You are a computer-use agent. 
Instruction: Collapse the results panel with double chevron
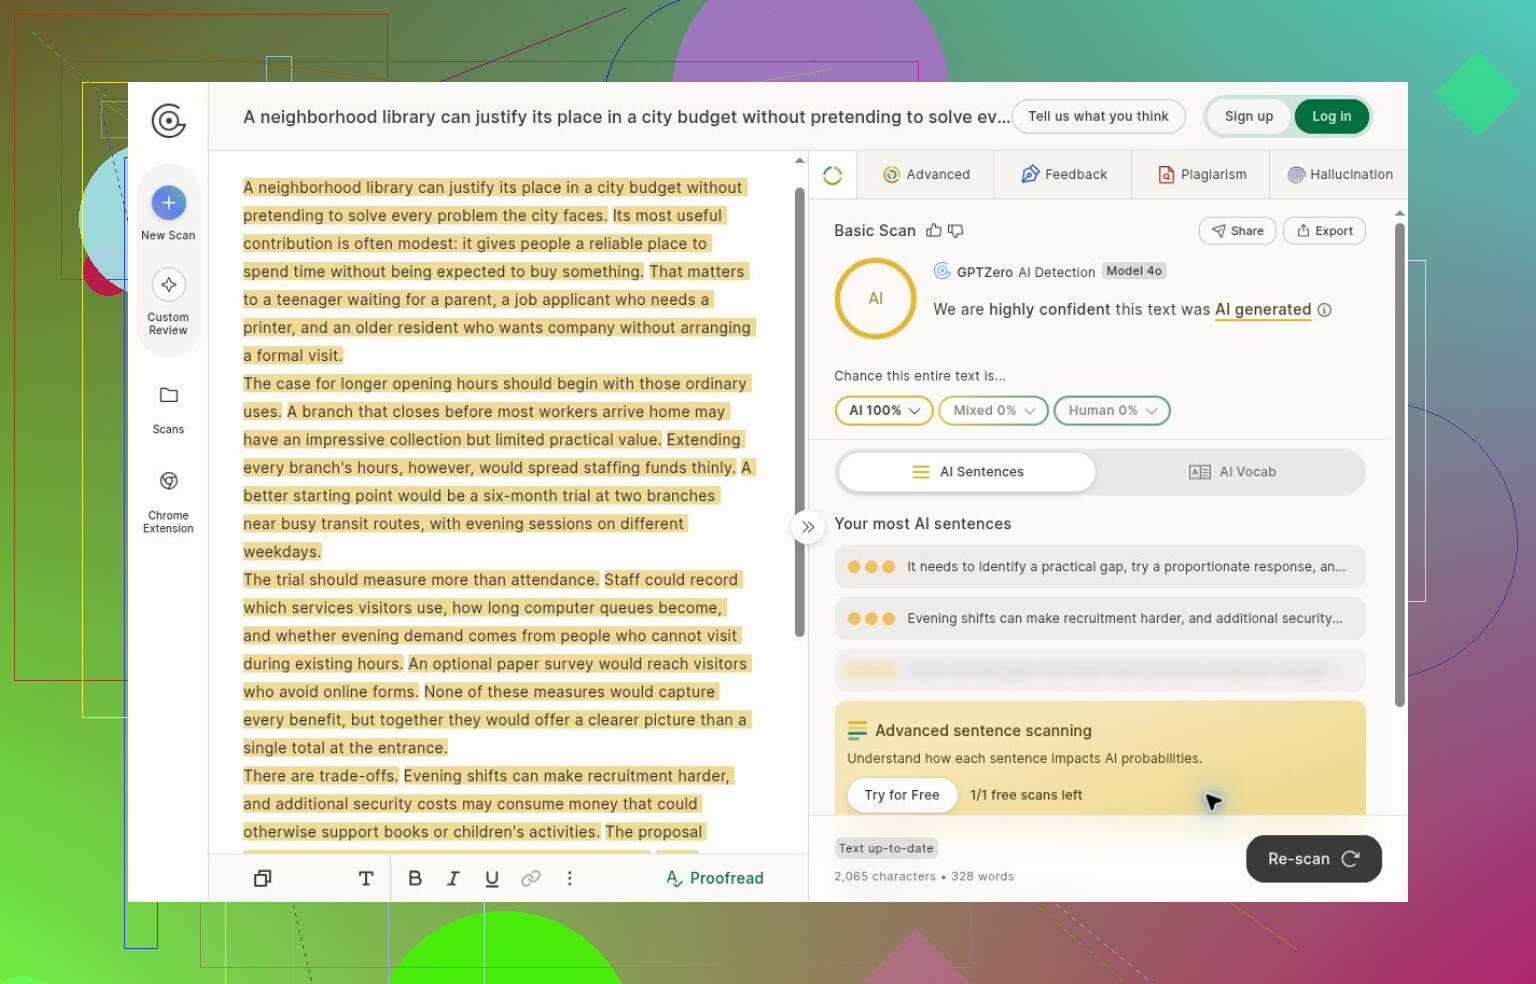click(x=808, y=527)
